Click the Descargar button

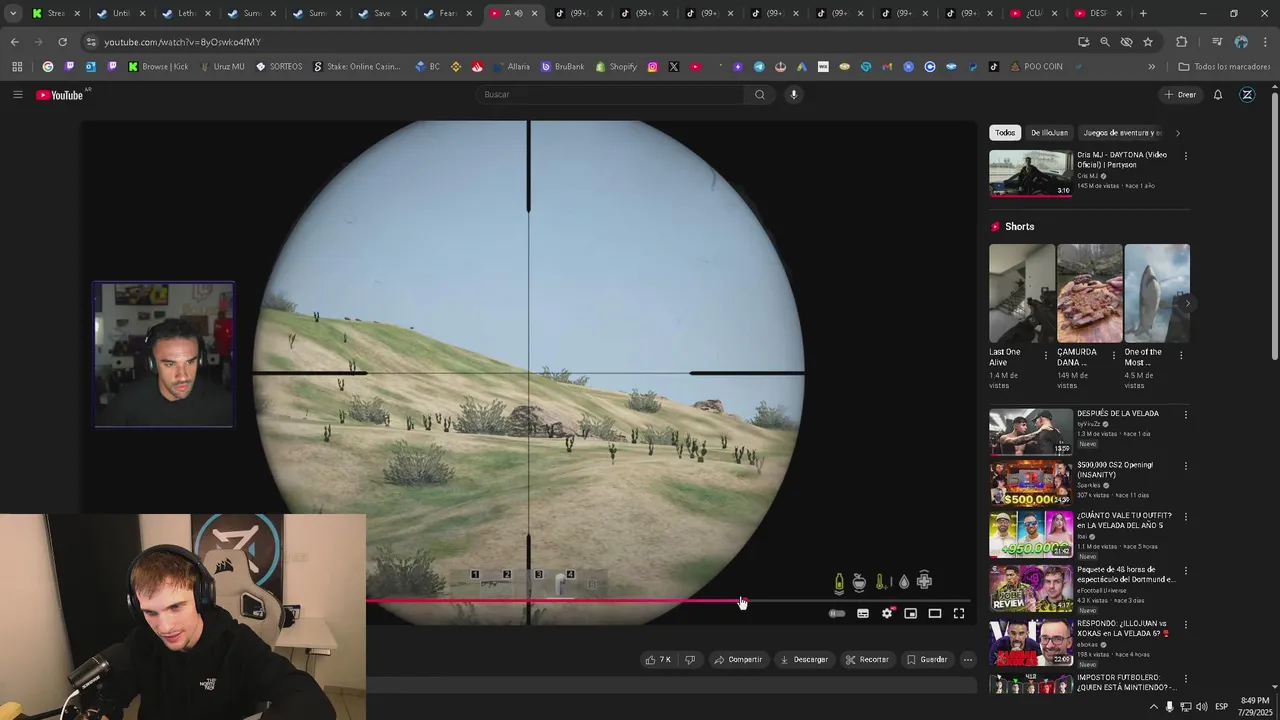(x=804, y=660)
